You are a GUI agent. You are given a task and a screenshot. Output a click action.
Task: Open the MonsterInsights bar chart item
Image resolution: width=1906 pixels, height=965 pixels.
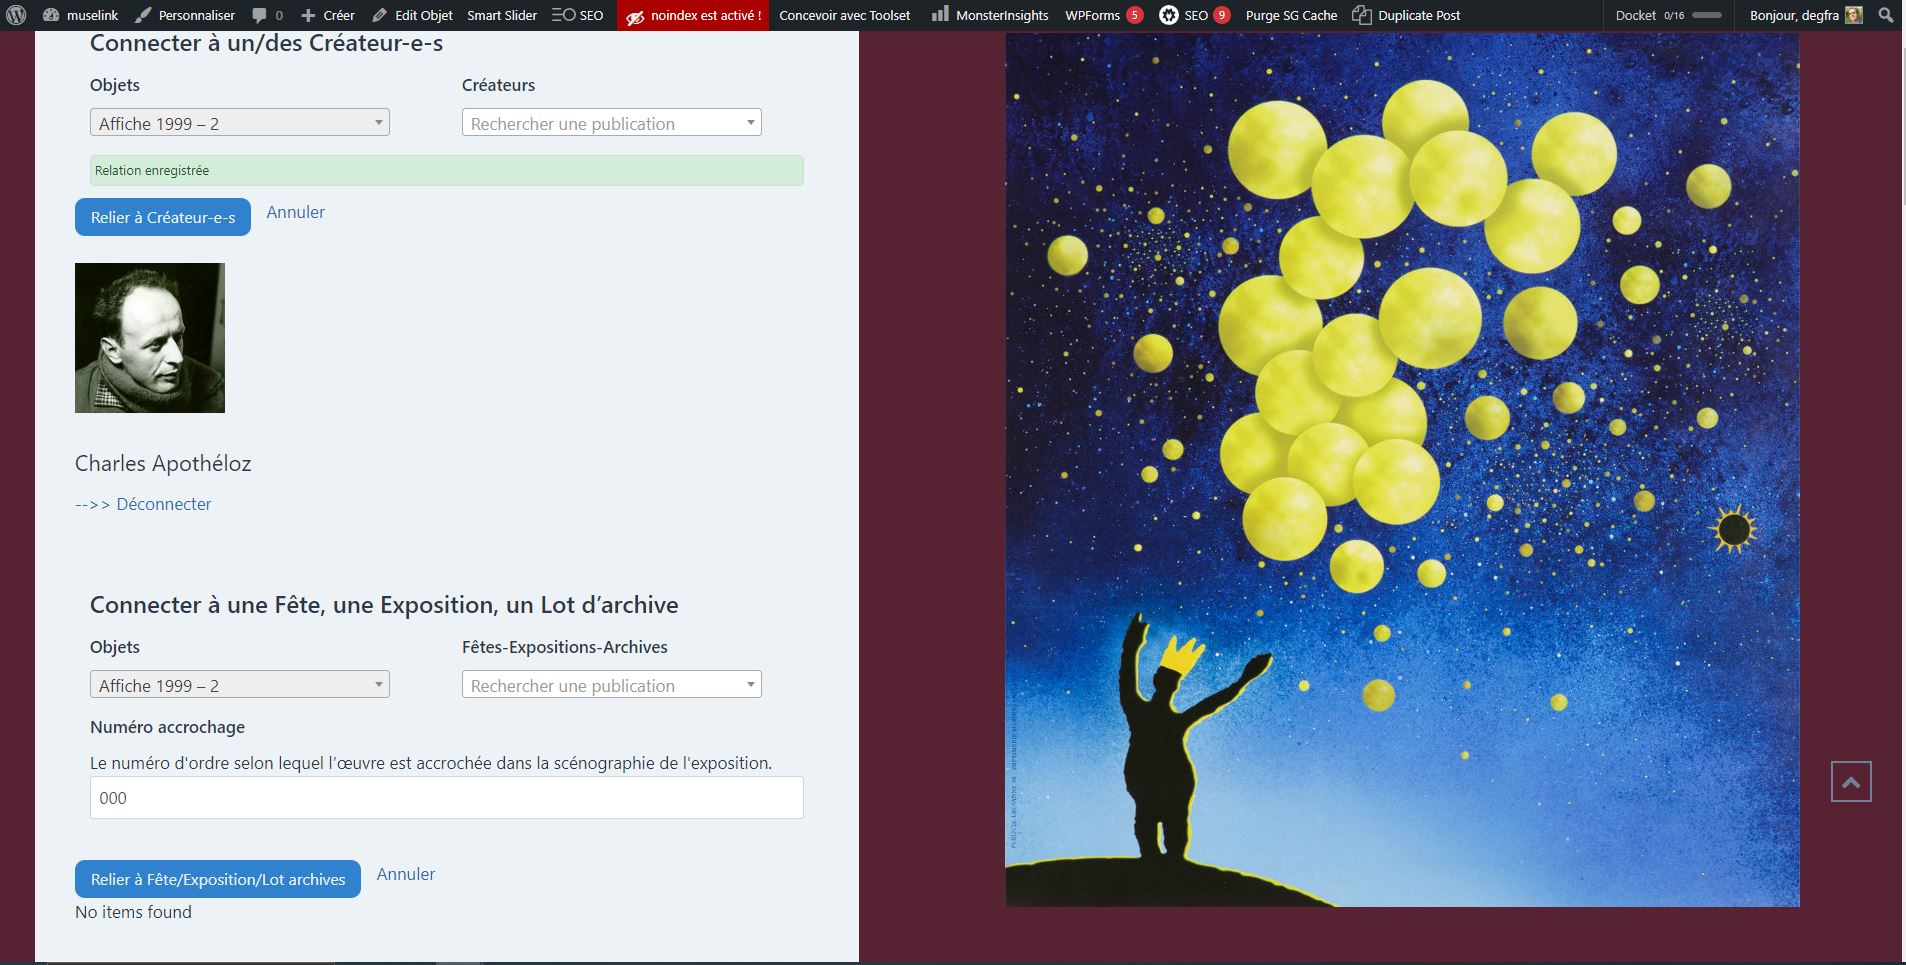click(x=990, y=15)
